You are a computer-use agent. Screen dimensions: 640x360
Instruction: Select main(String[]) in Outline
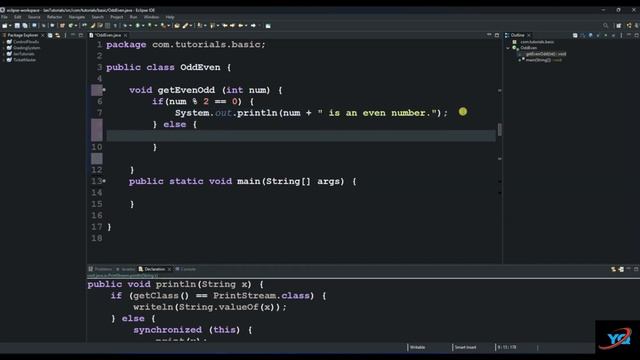(x=544, y=60)
